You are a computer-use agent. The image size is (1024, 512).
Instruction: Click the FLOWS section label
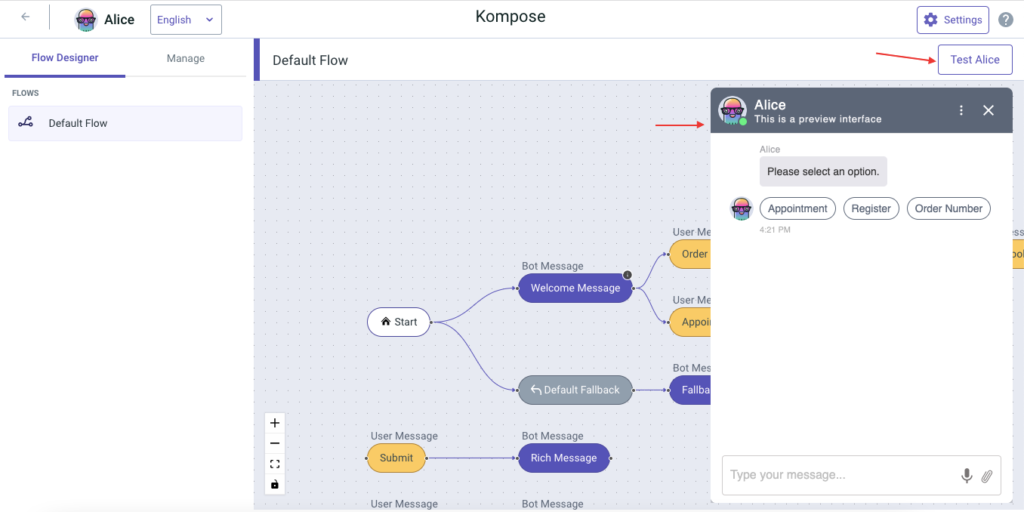tap(25, 93)
